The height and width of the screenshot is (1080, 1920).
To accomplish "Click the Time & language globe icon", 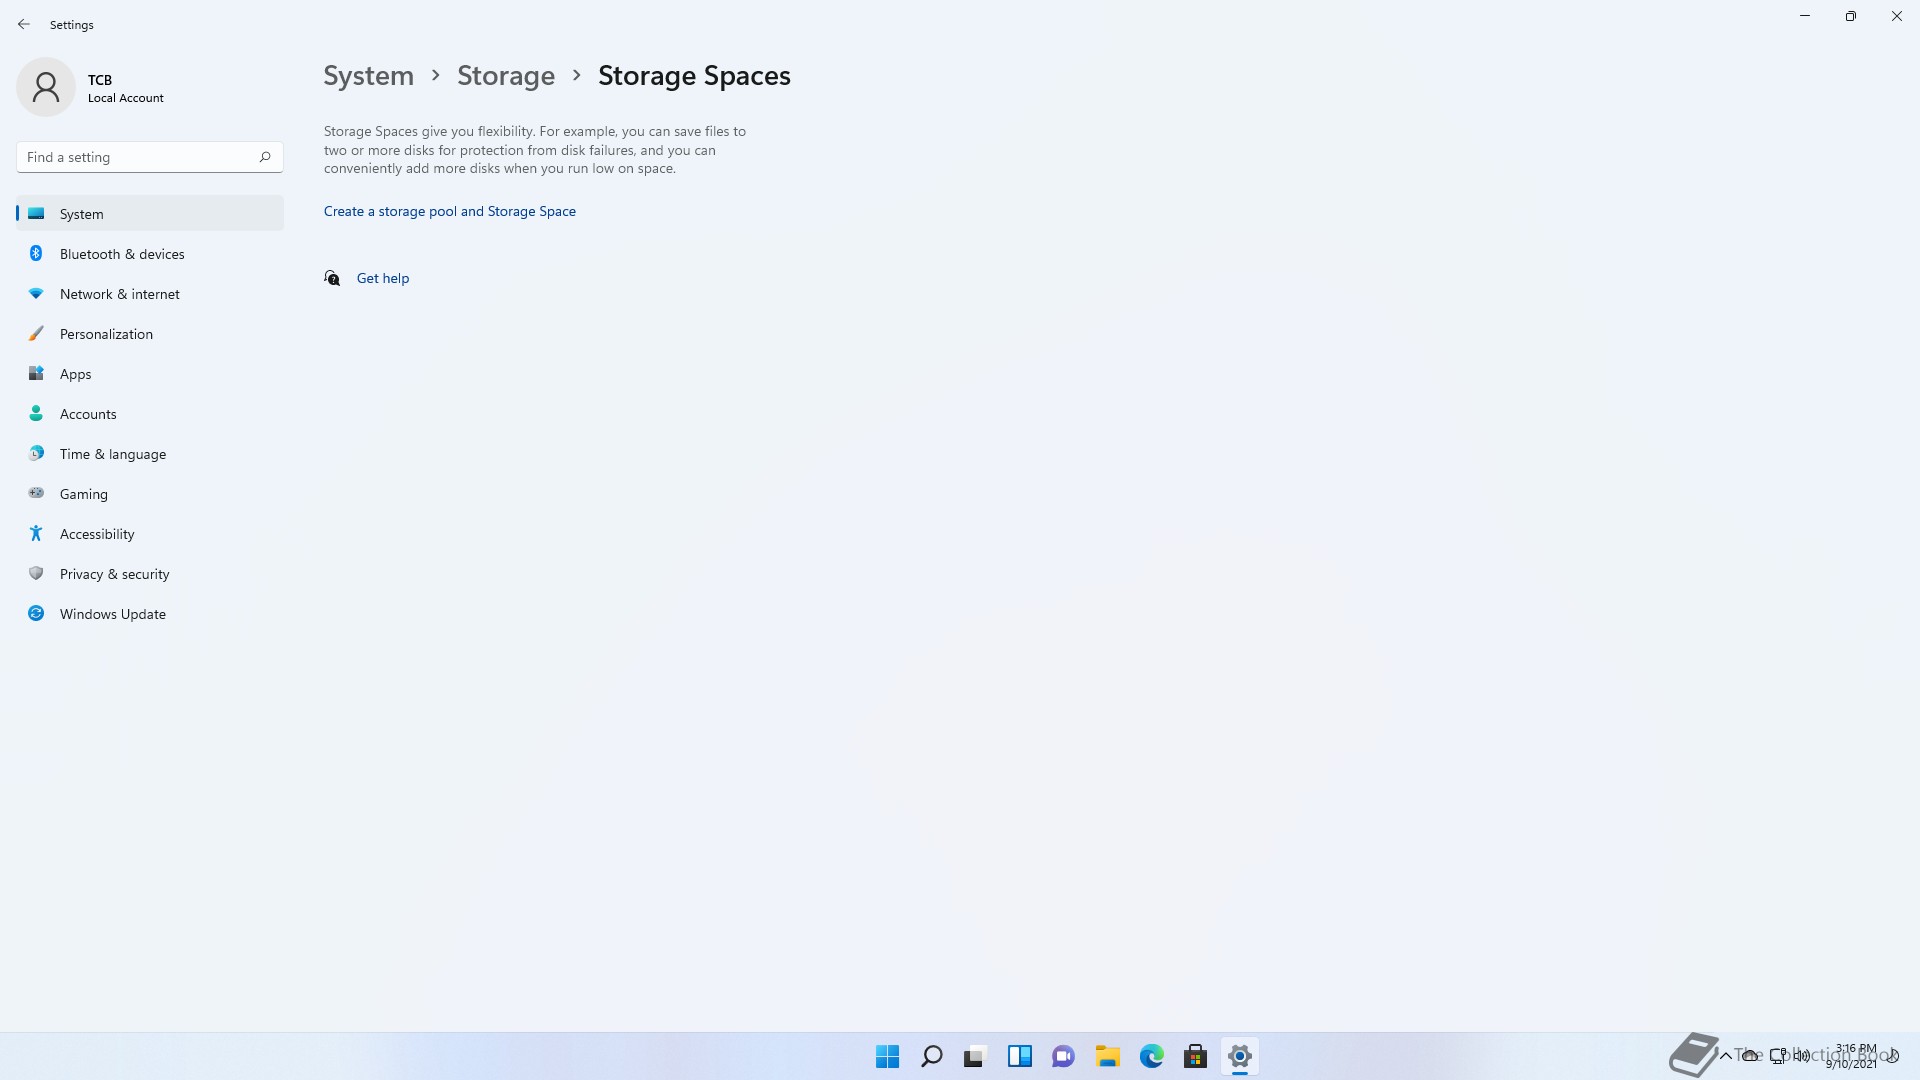I will [36, 454].
